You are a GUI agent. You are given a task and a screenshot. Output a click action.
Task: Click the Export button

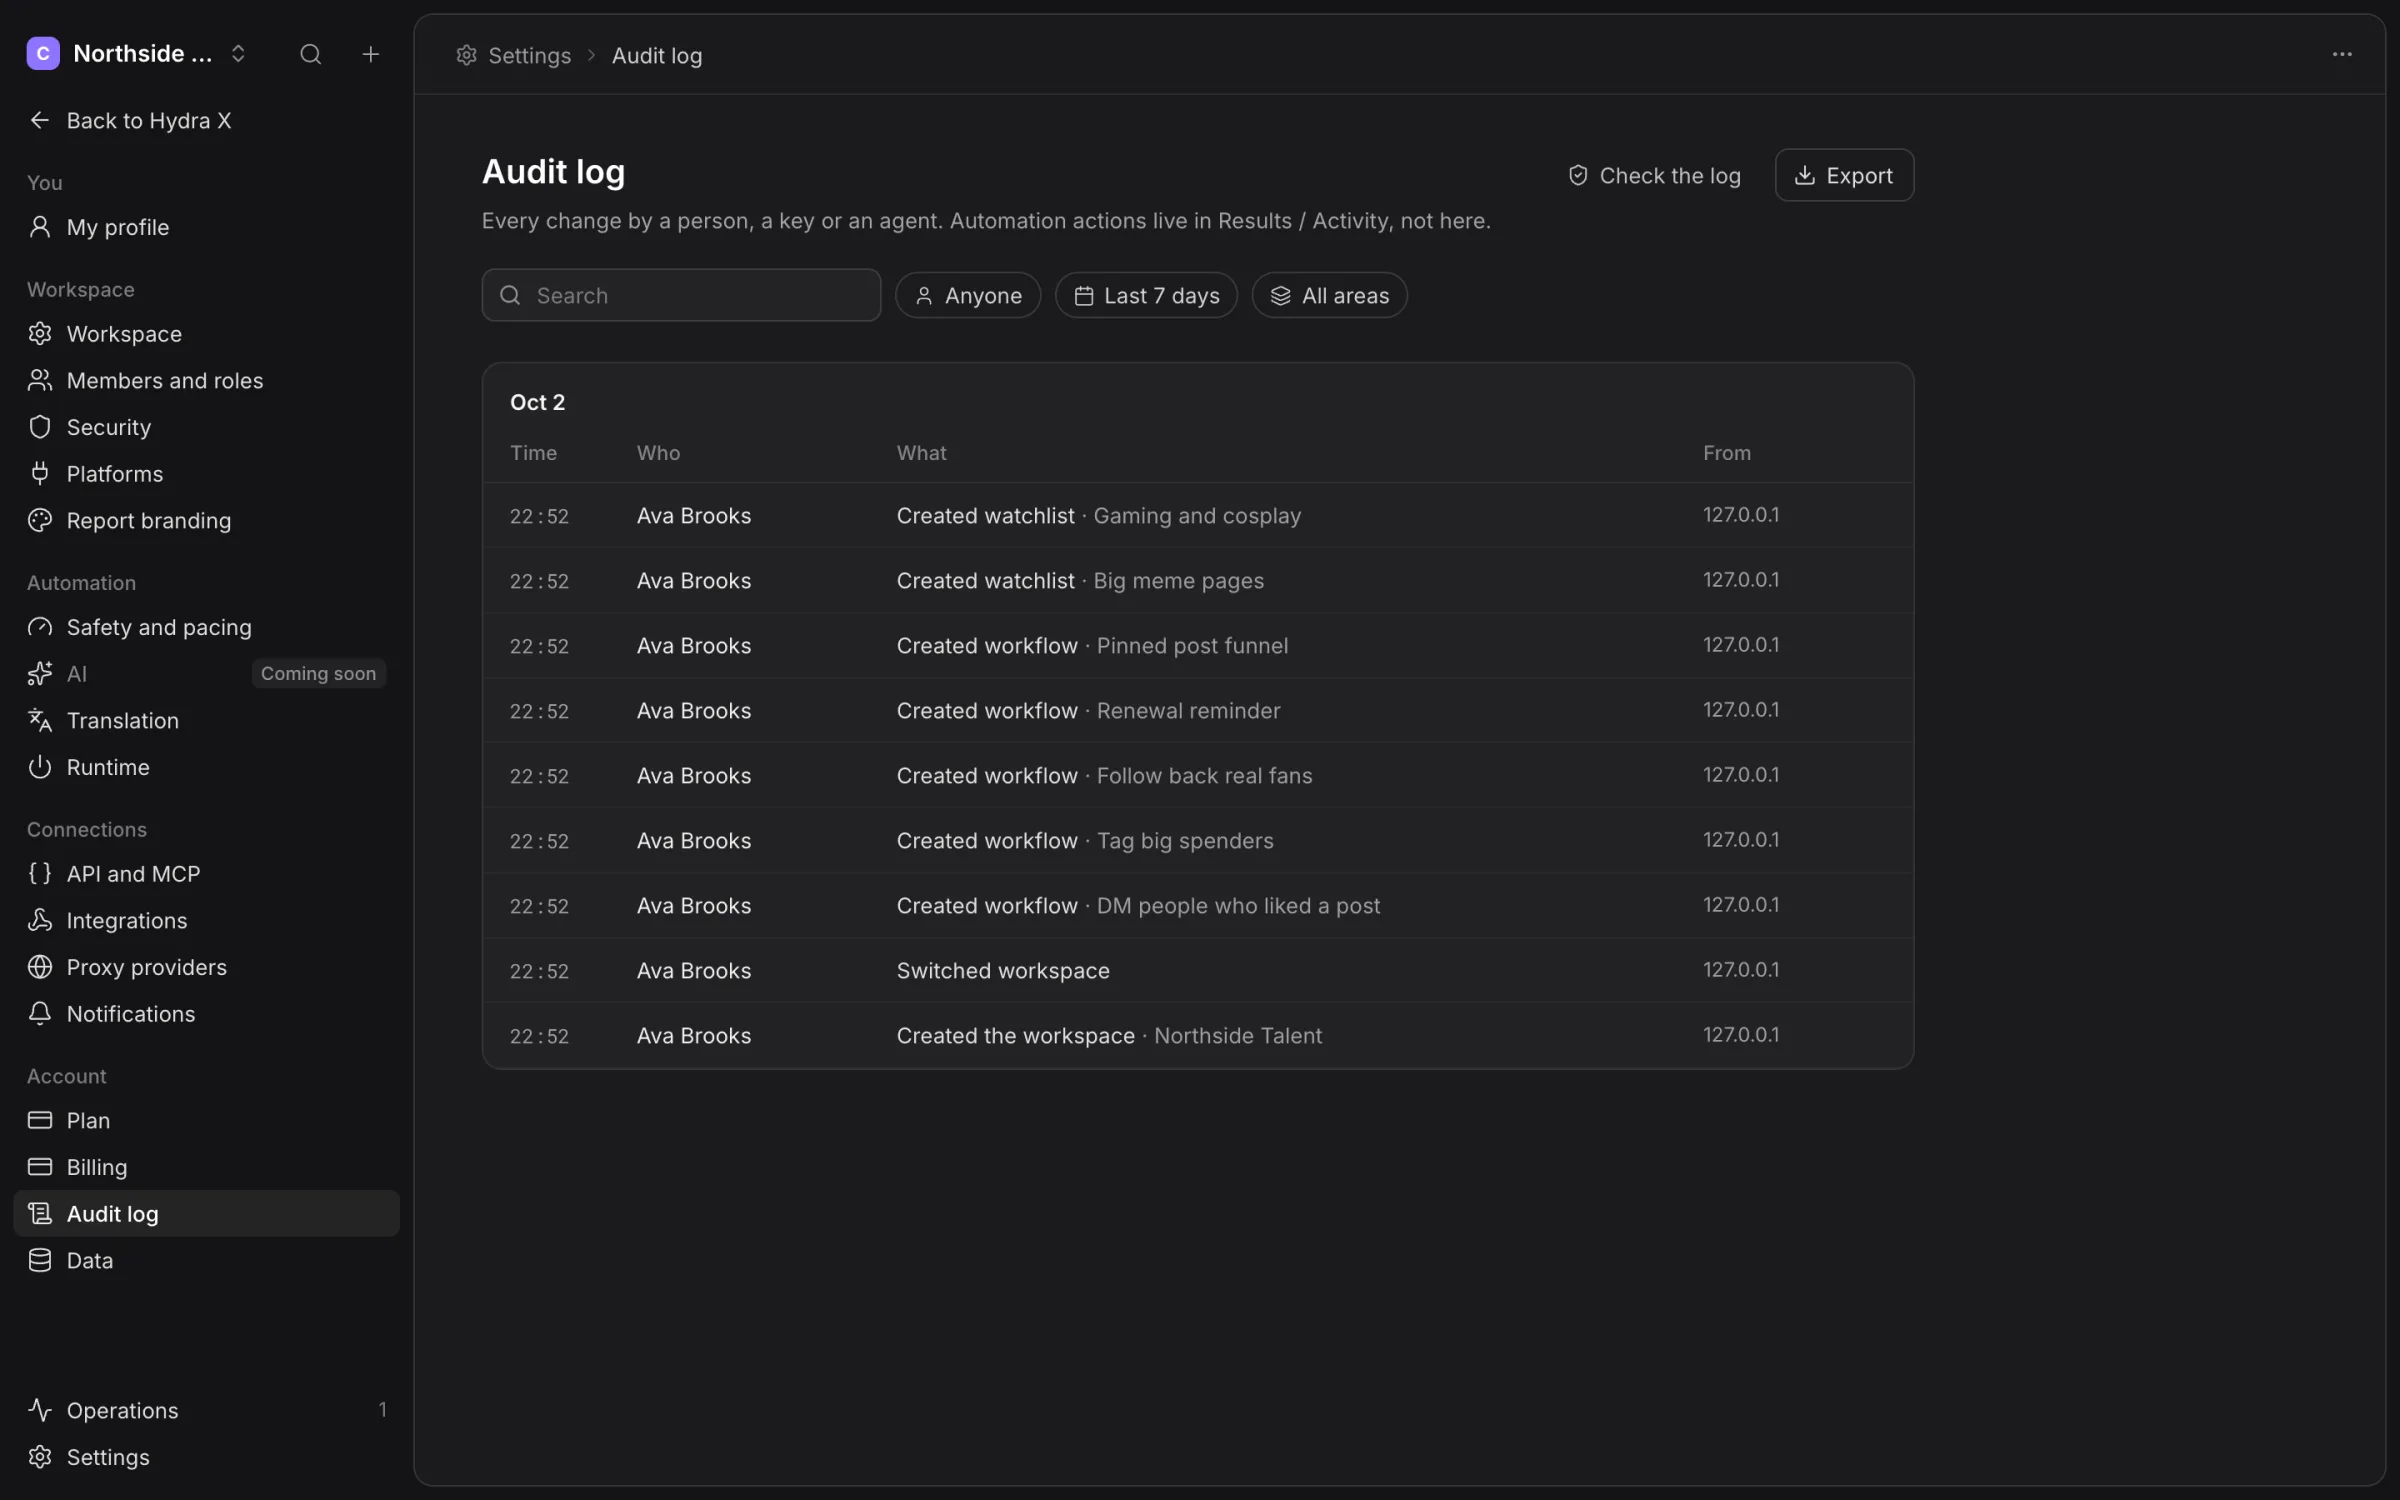[1844, 175]
